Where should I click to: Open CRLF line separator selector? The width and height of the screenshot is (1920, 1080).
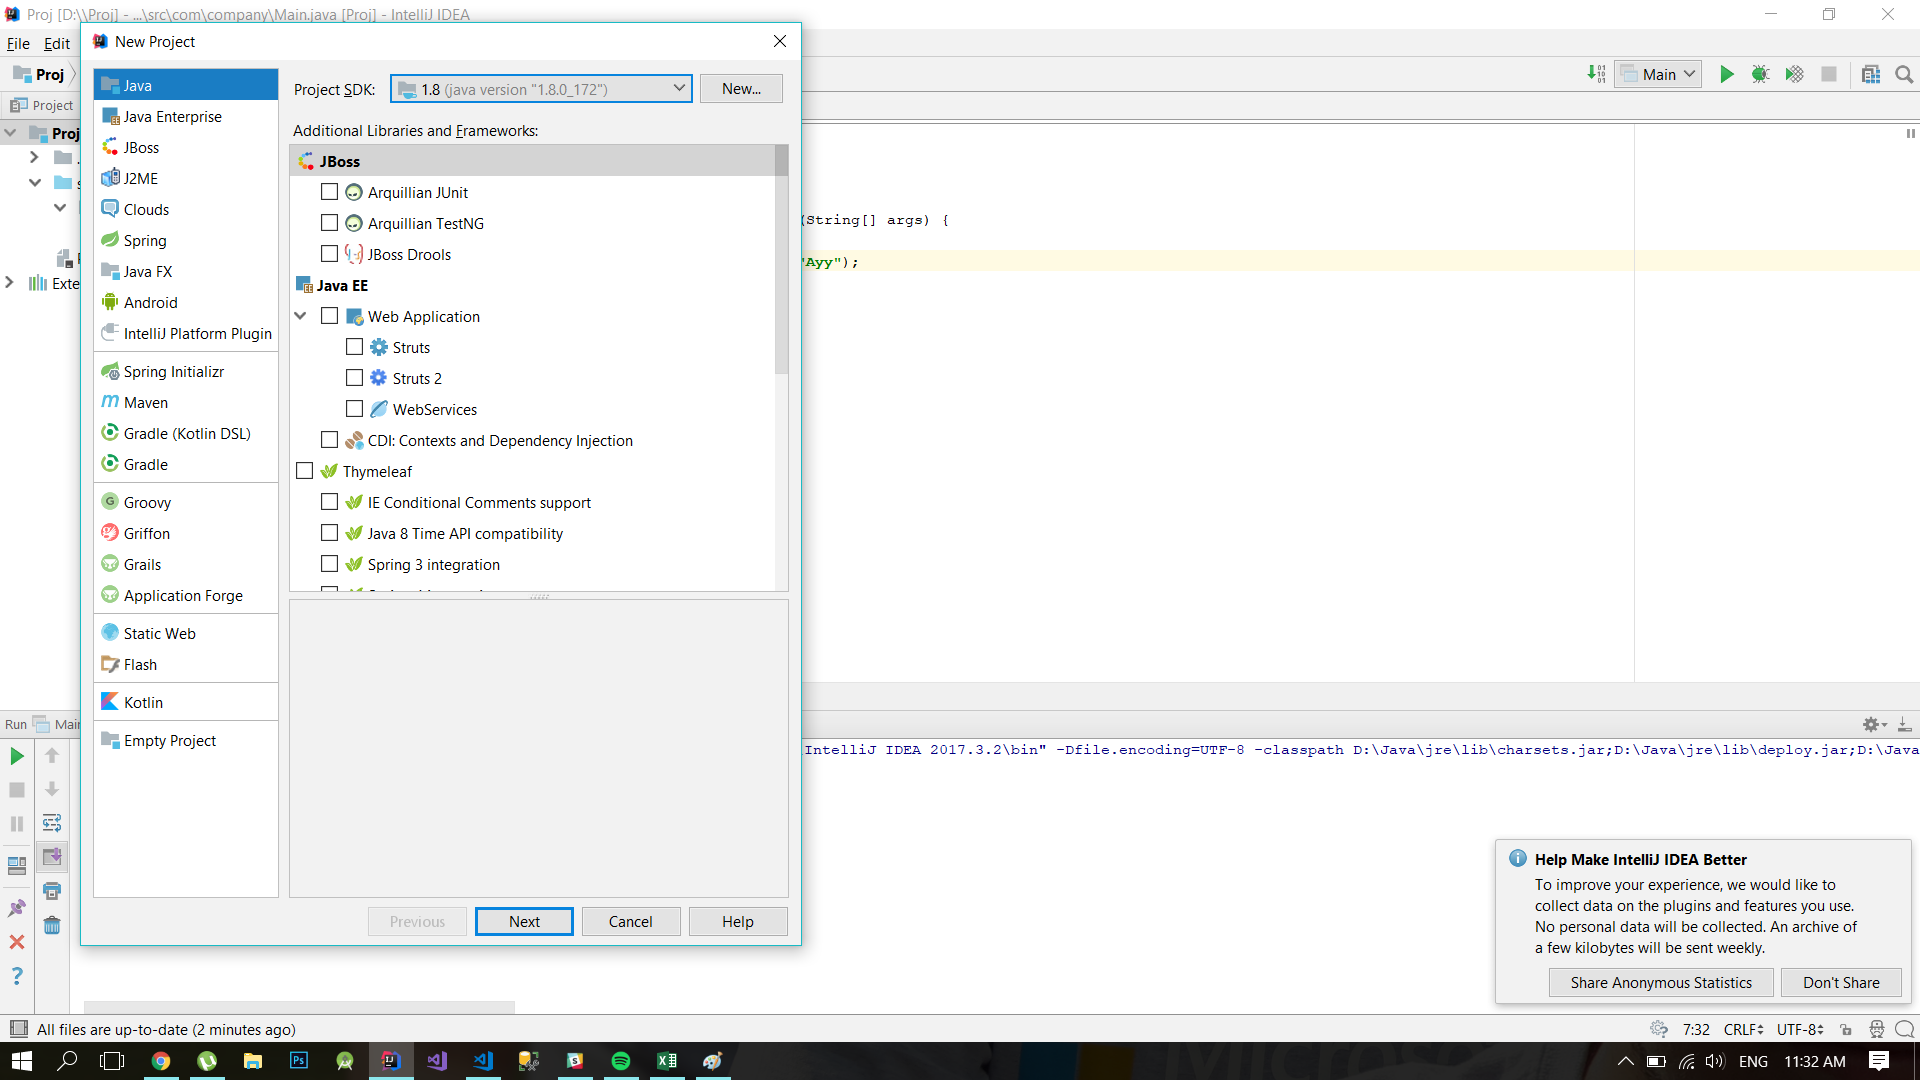(1743, 1029)
